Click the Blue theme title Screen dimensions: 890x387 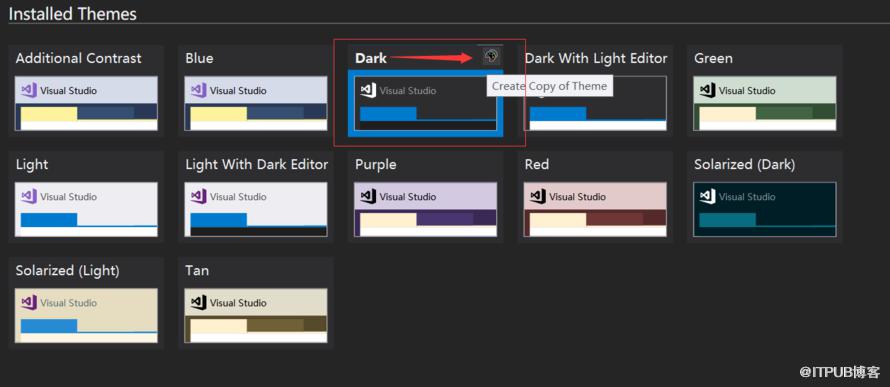coord(199,58)
